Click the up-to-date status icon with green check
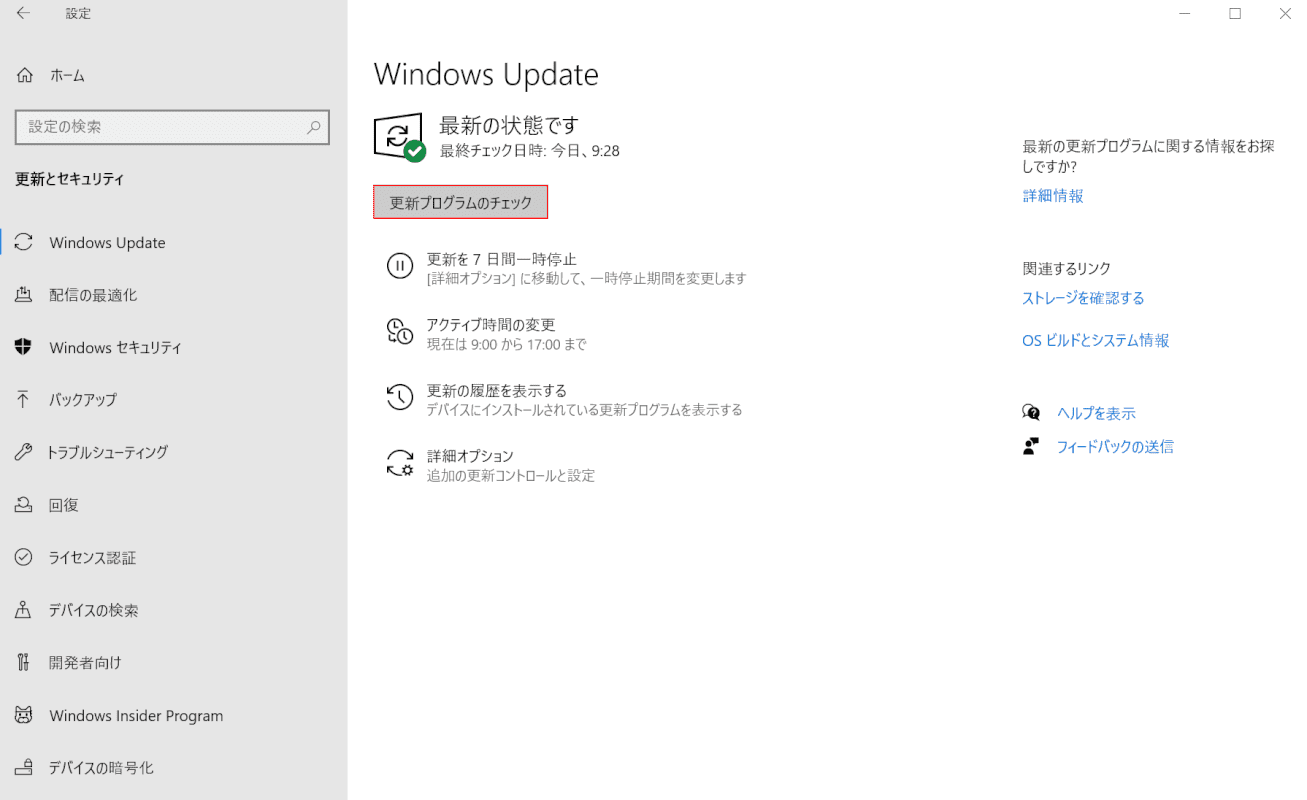Viewport: 1307px width, 800px height. pyautogui.click(x=400, y=137)
